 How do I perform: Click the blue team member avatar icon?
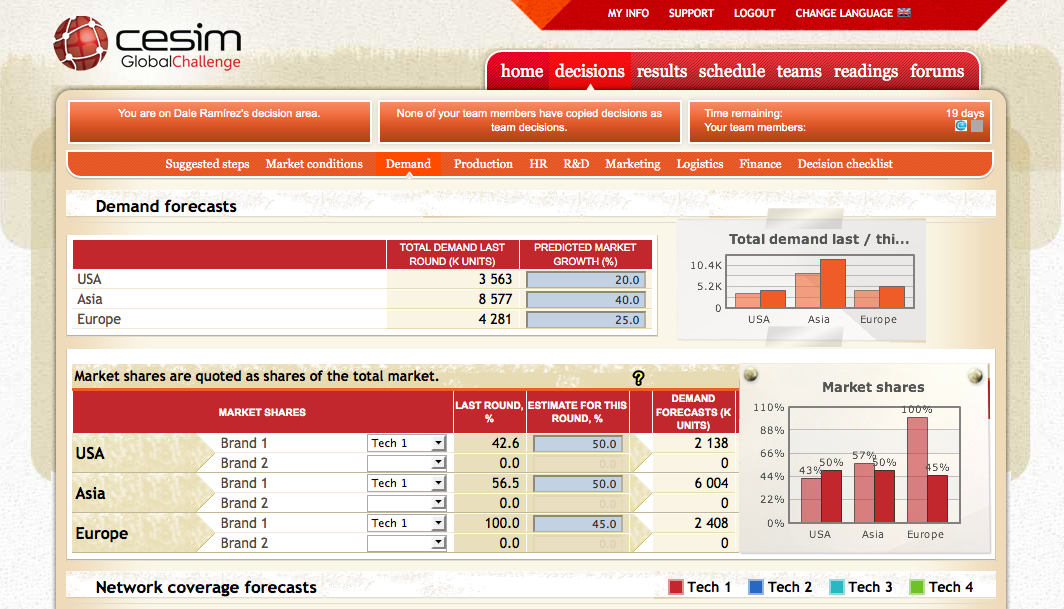pos(961,126)
